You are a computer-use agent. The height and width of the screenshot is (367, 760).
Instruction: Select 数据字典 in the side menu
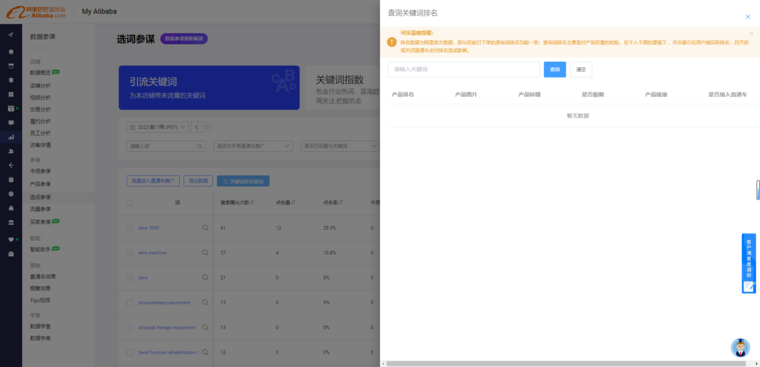[x=40, y=338]
